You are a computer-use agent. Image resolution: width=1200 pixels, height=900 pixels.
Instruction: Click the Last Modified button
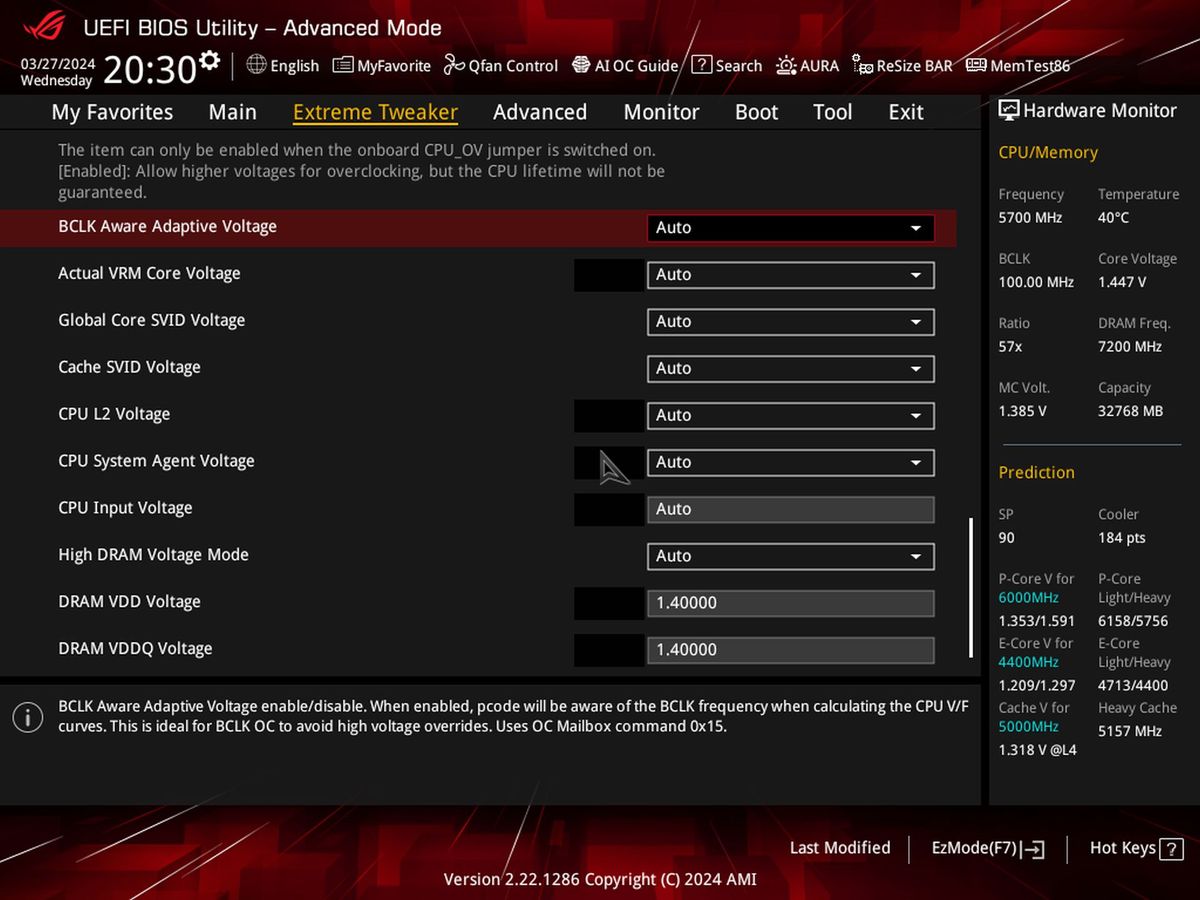840,848
